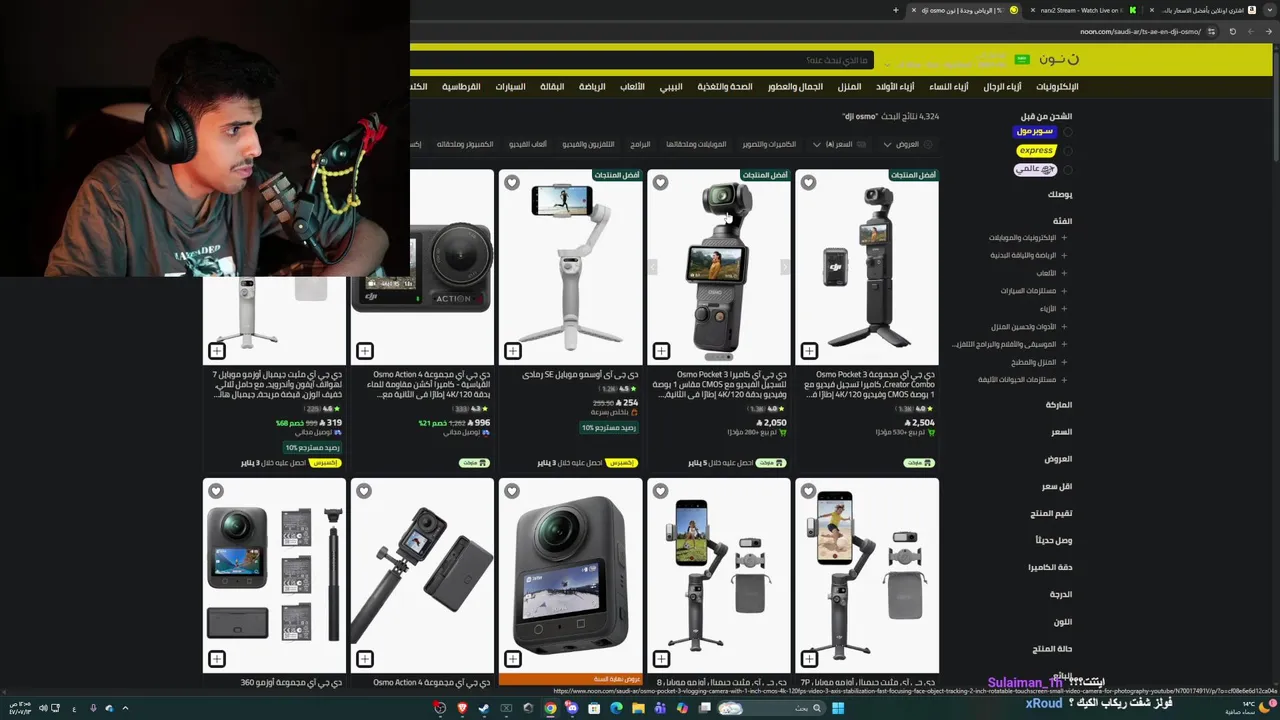Add Osmo Pocket 3 Creator Combo to cart
This screenshot has height=720, width=1280.
click(x=809, y=351)
